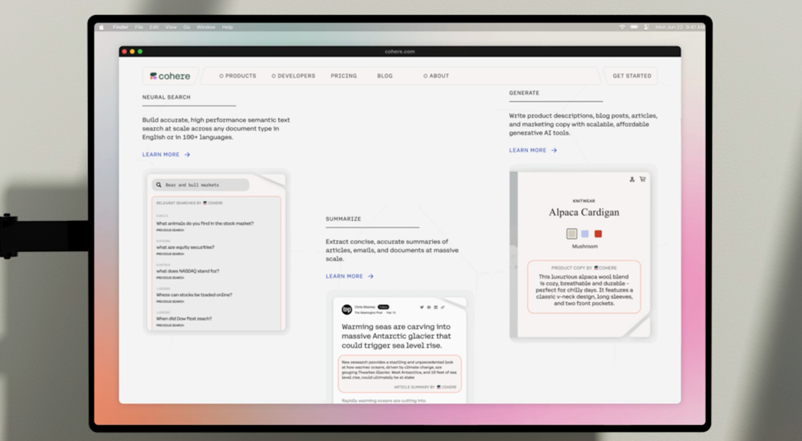802x441 pixels.
Task: Expand the Products navigation dropdown
Action: (238, 76)
